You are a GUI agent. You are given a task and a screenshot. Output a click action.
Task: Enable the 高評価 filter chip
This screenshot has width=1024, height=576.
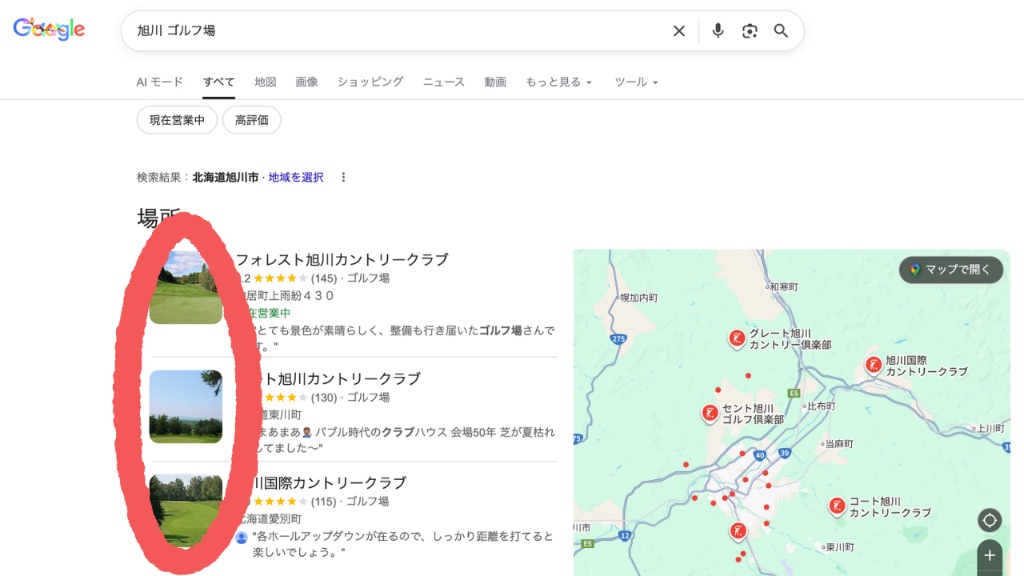point(253,119)
